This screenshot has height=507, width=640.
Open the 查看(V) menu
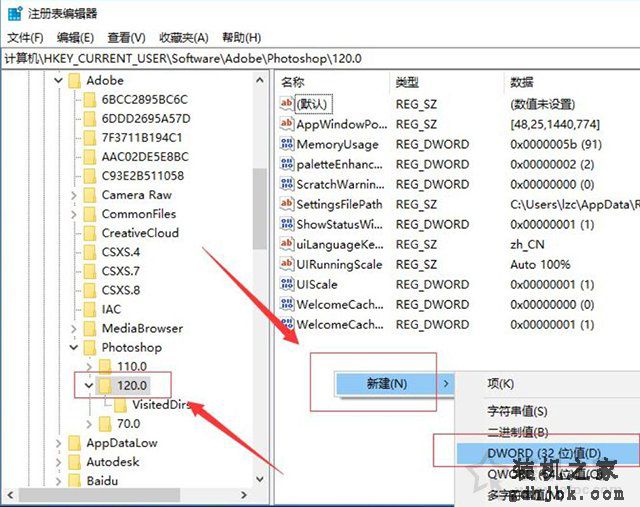[127, 38]
